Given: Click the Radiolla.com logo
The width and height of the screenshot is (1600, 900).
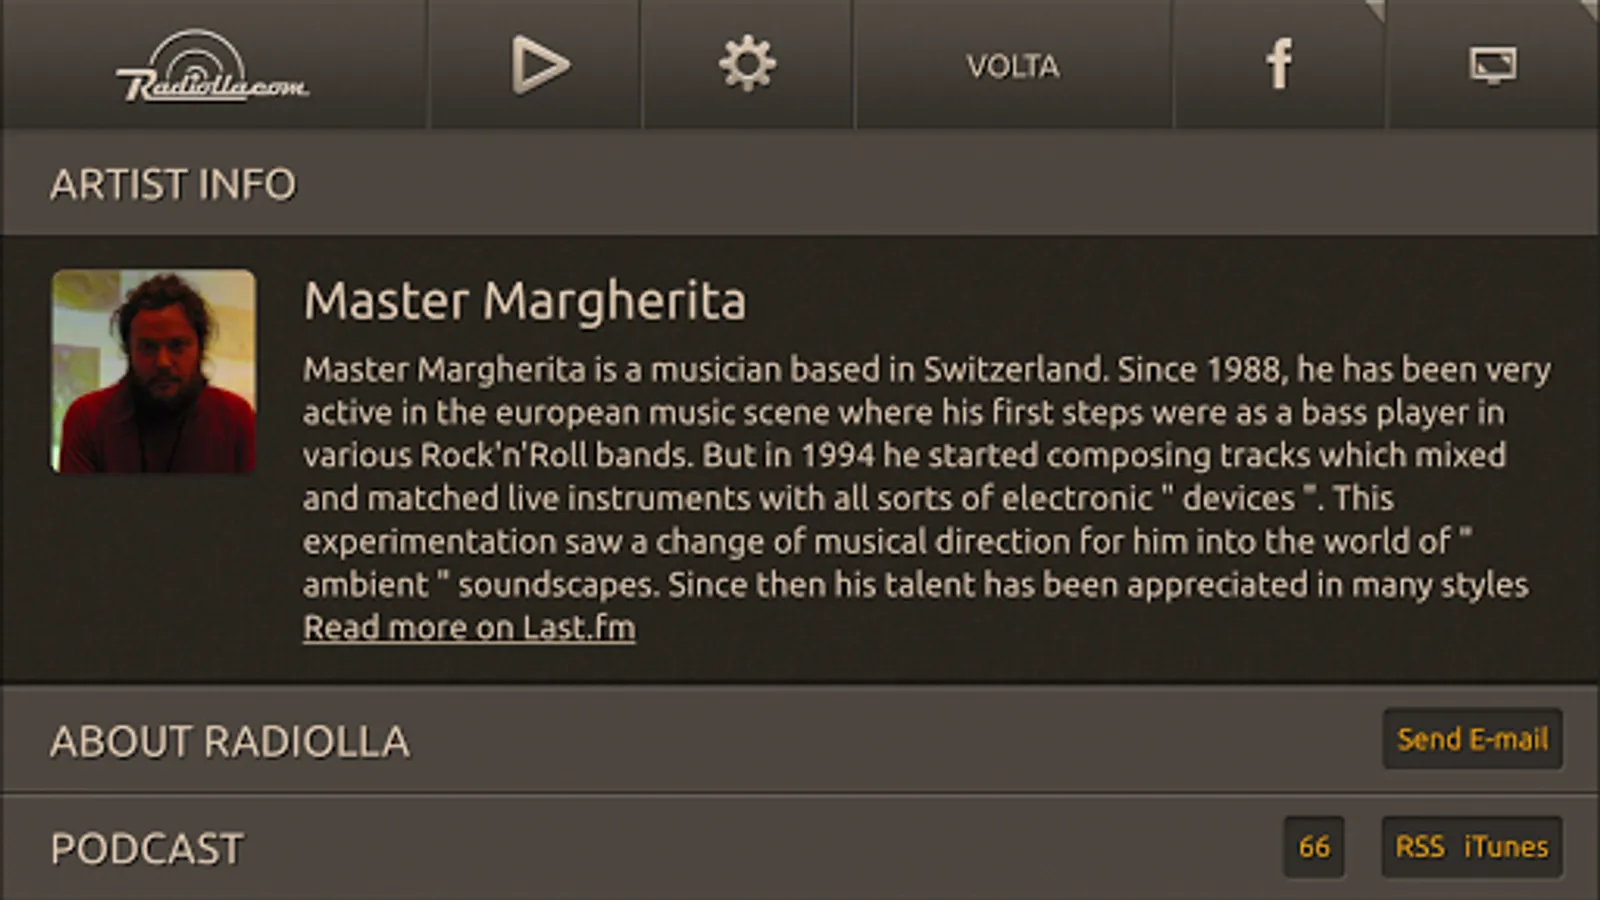Looking at the screenshot, I should (212, 67).
